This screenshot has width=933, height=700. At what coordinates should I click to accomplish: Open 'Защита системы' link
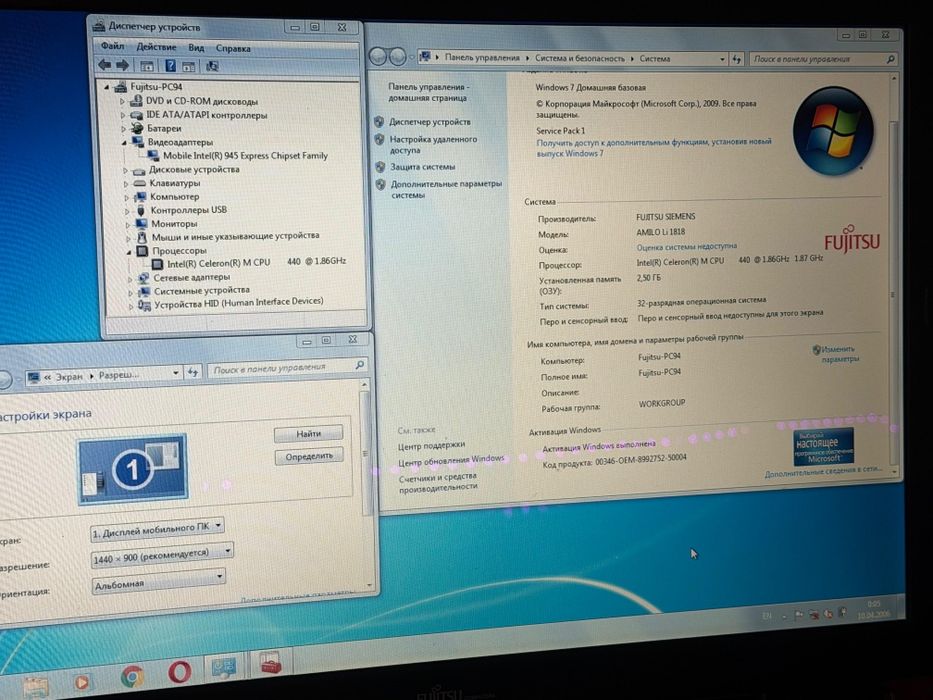(x=422, y=167)
